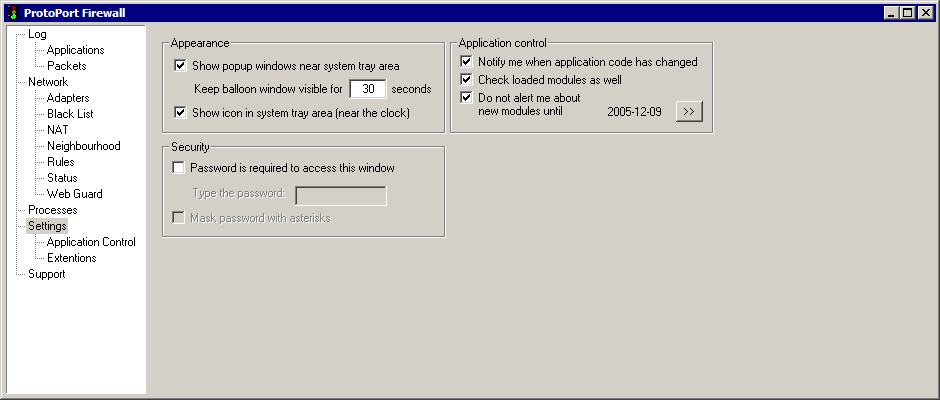Screen dimensions: 940x400
Task: Enable 'Password is required to access this window'
Action: click(179, 168)
